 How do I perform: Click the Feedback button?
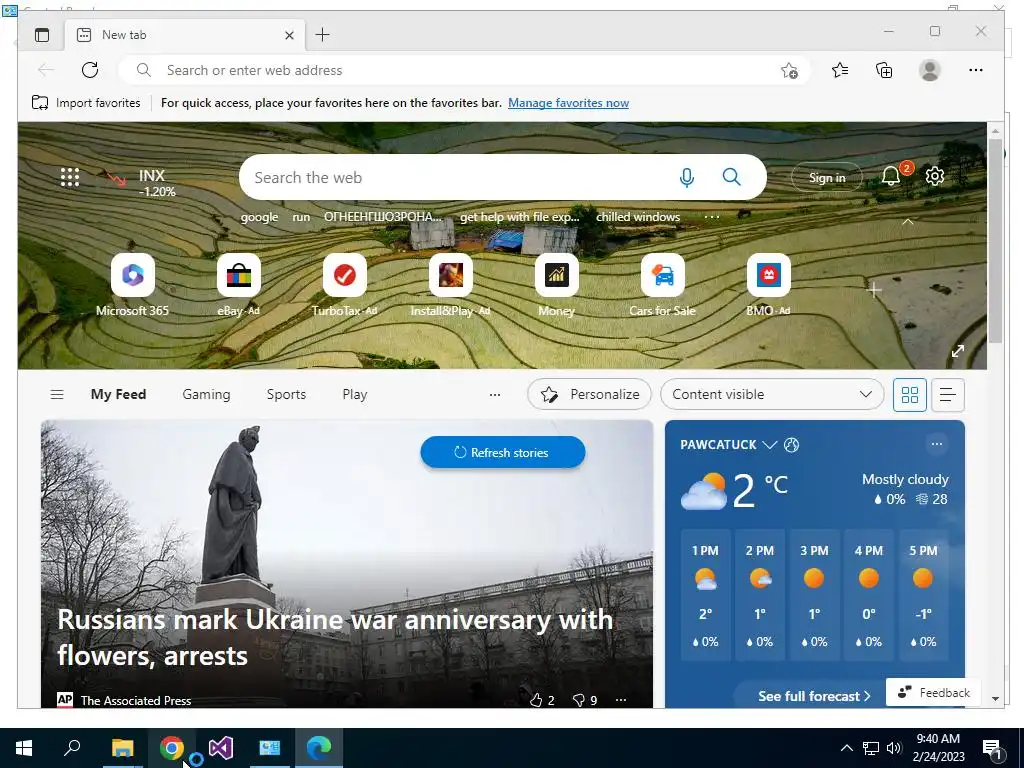click(933, 692)
